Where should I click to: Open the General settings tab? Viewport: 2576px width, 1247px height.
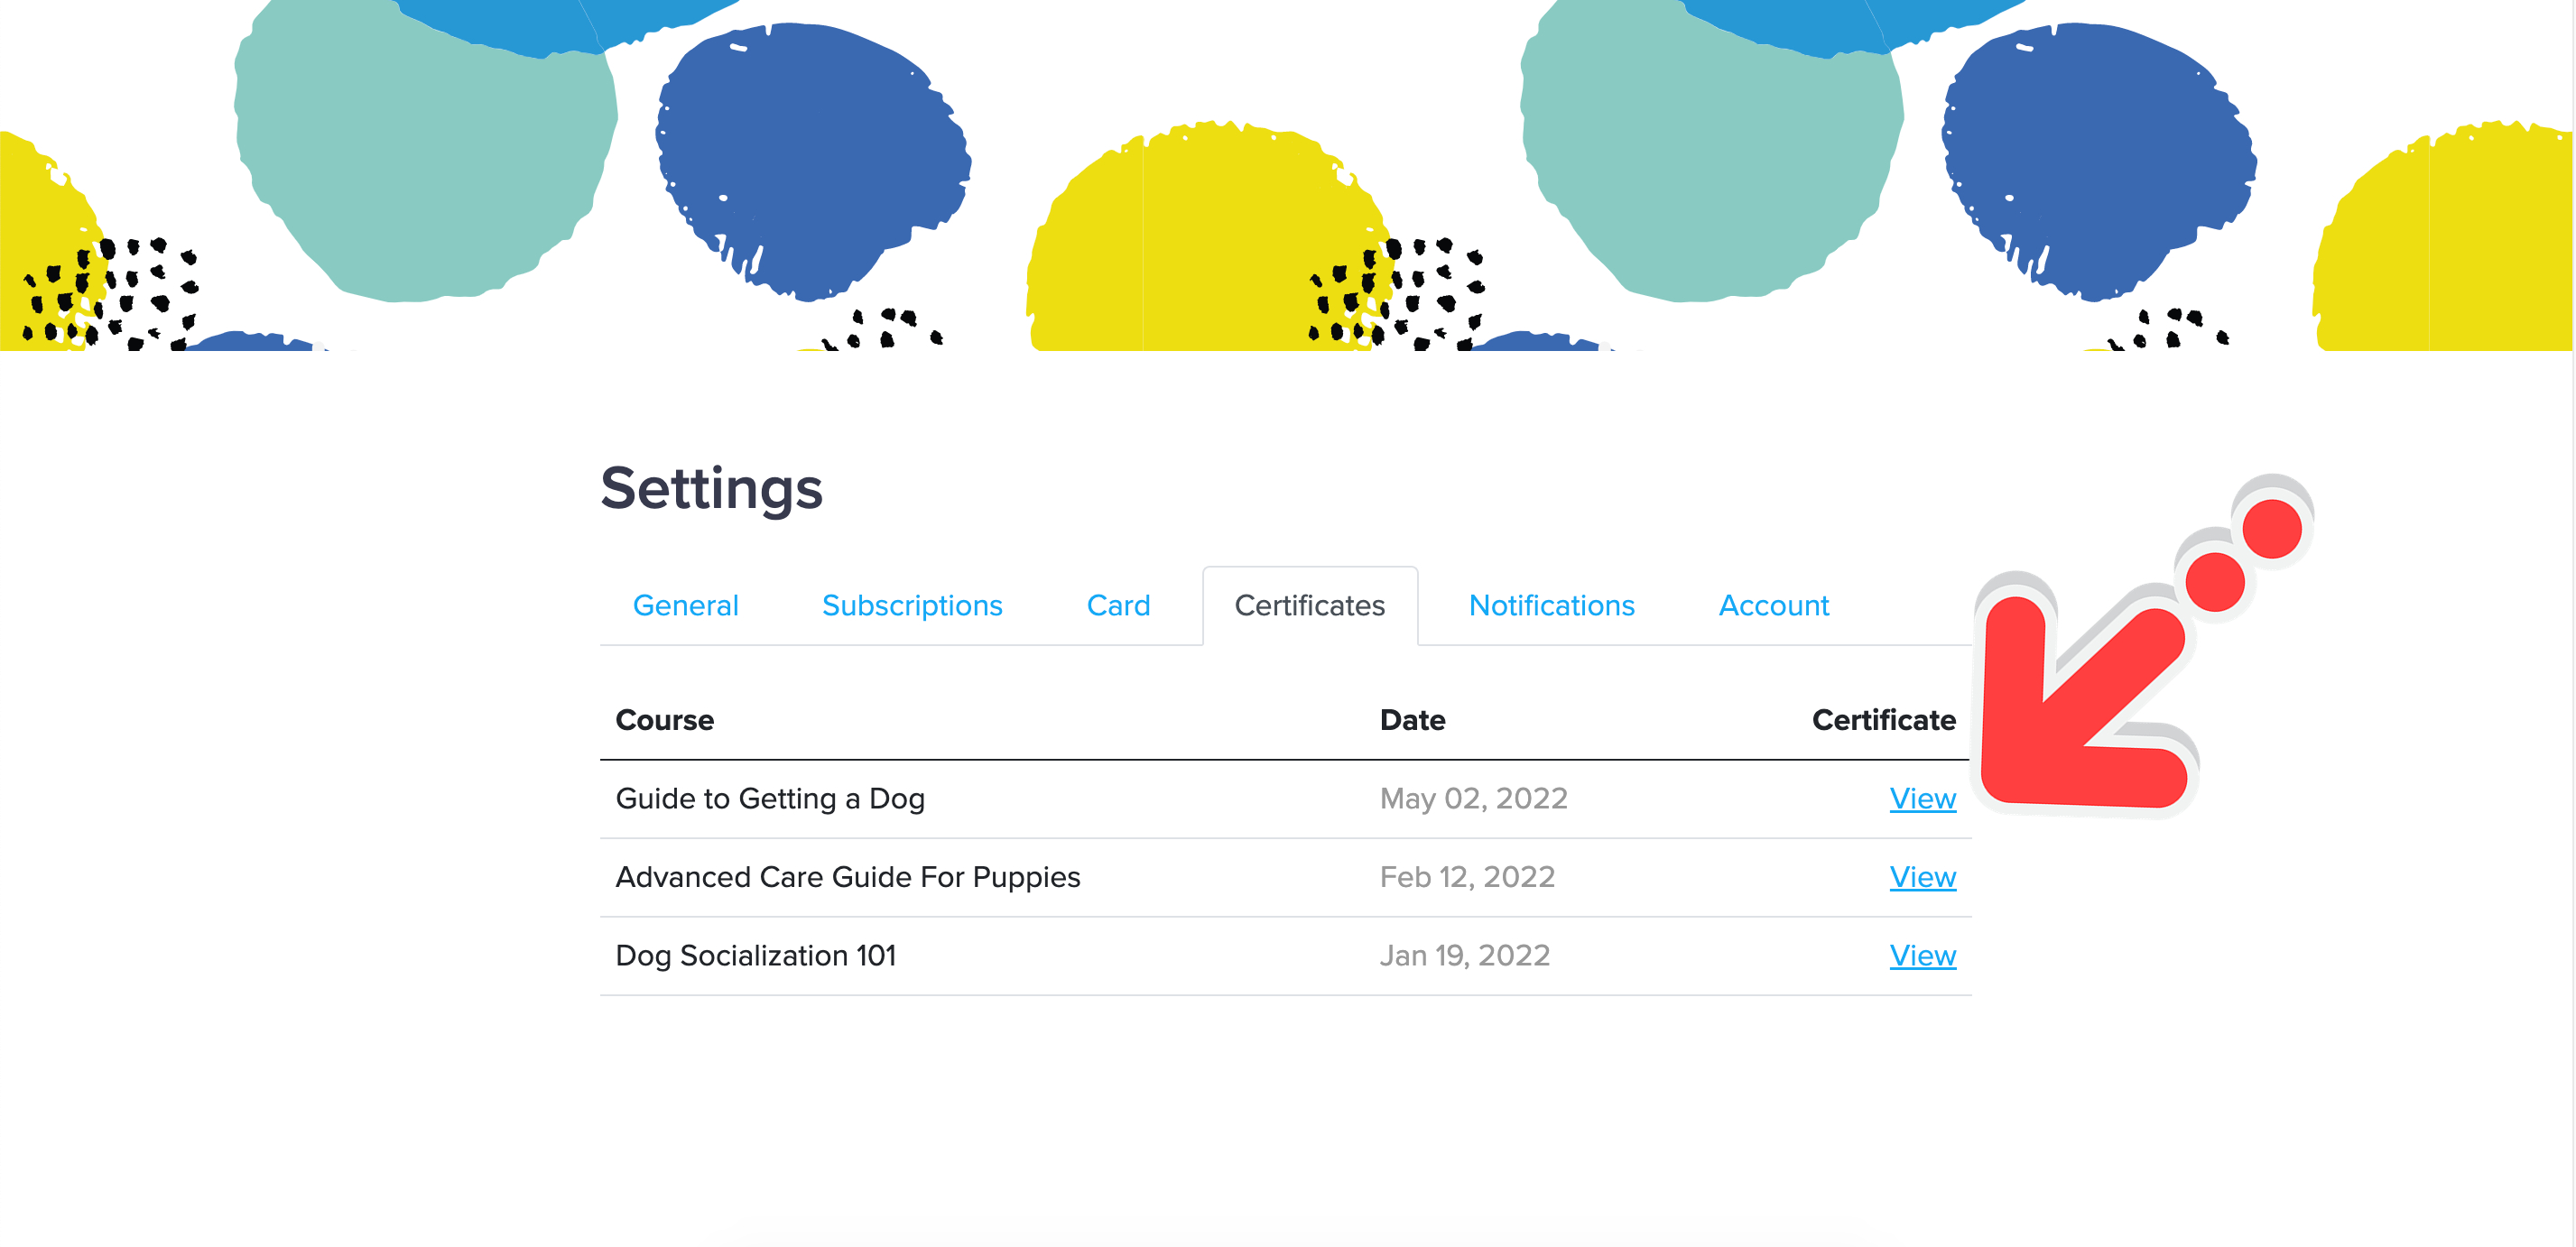coord(685,605)
